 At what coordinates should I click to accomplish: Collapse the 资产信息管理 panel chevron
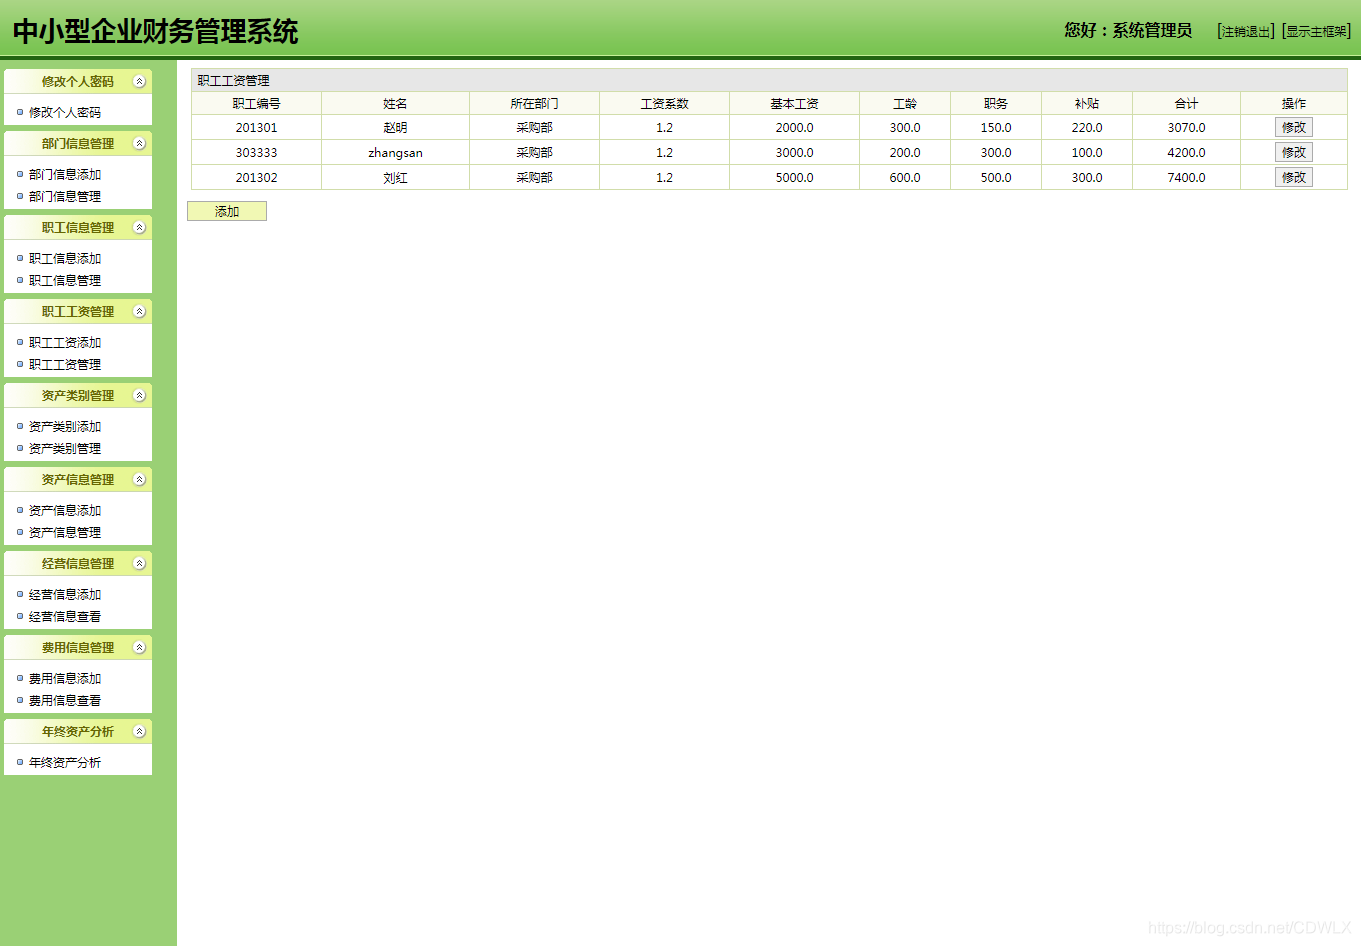pos(140,480)
